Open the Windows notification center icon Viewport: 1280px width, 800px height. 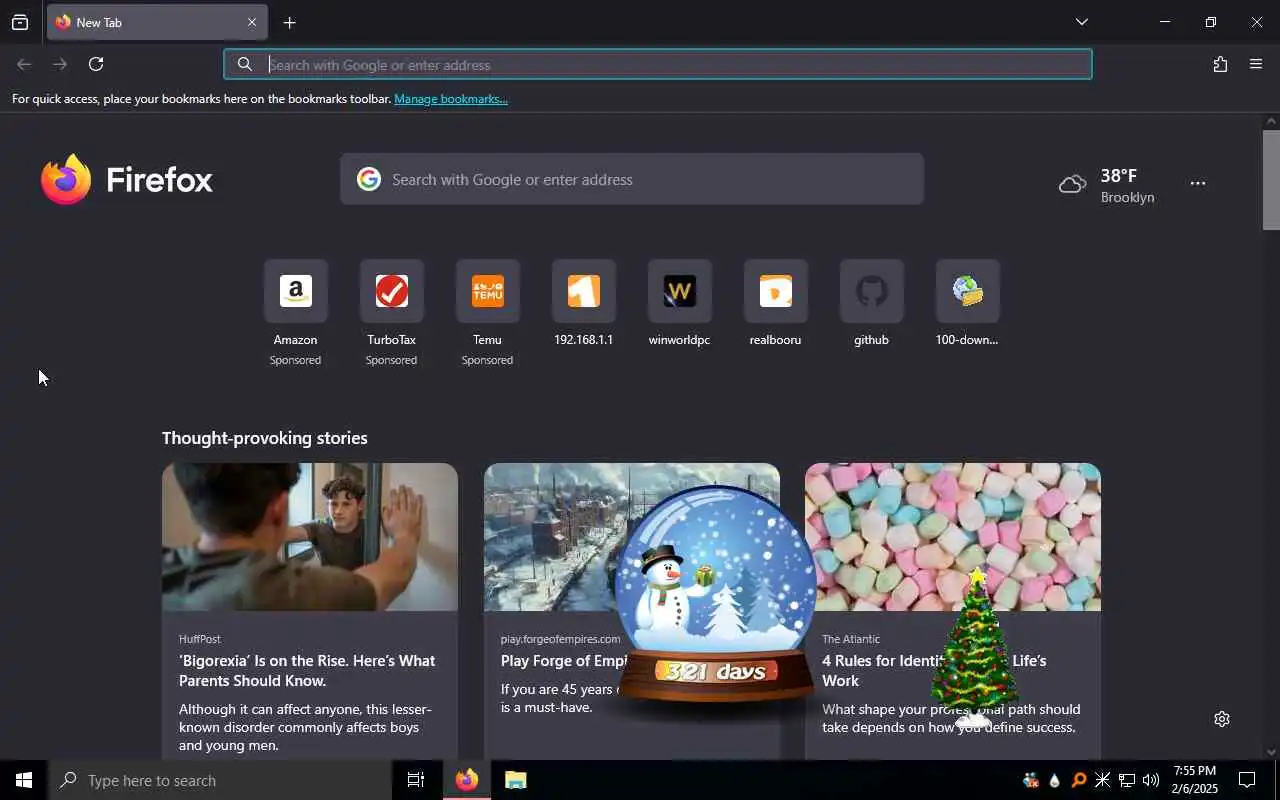(1247, 780)
